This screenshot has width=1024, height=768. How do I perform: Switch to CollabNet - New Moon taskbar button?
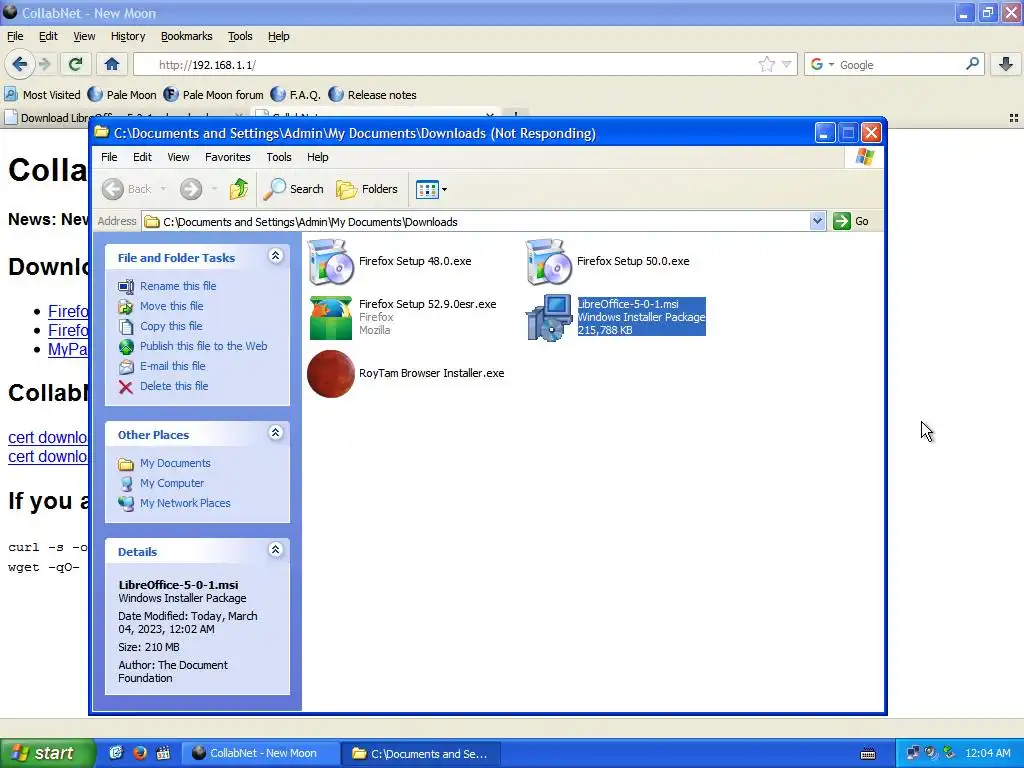point(260,753)
